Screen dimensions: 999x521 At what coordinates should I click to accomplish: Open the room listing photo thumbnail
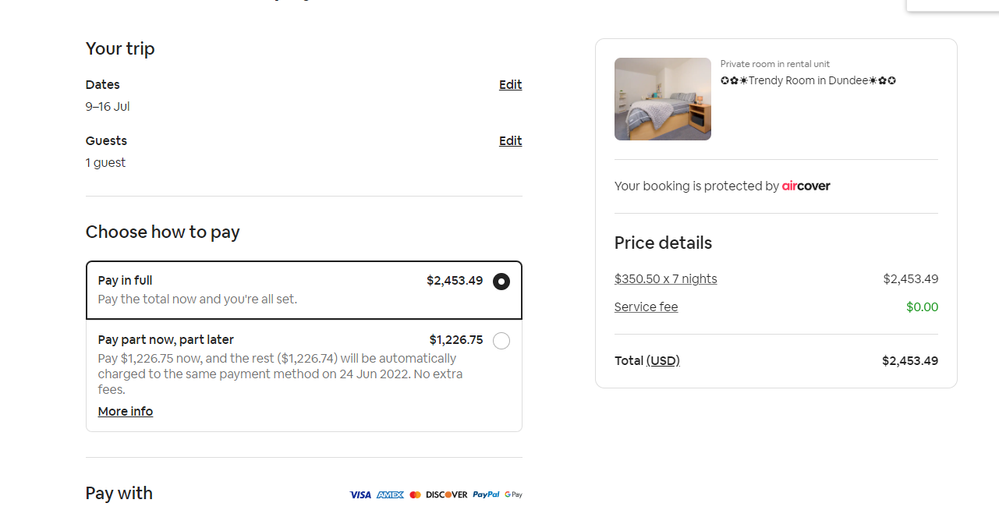pos(662,99)
